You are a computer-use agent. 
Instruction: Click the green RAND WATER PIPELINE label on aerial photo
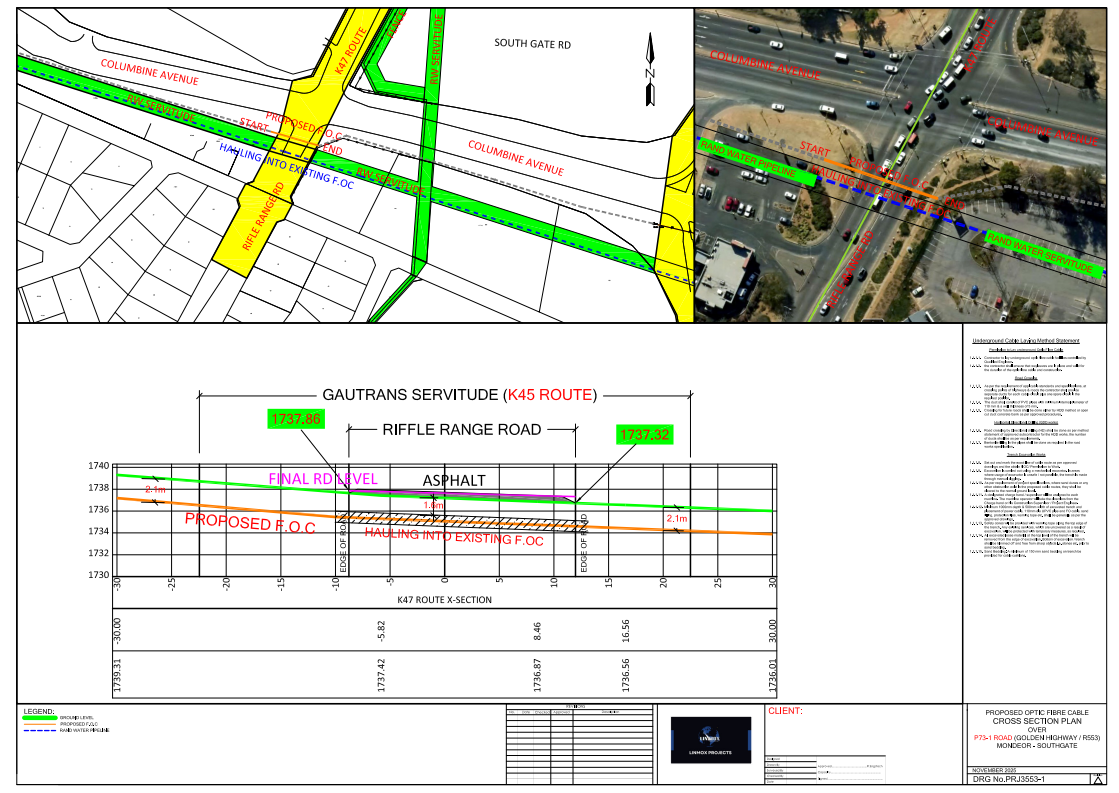point(748,161)
